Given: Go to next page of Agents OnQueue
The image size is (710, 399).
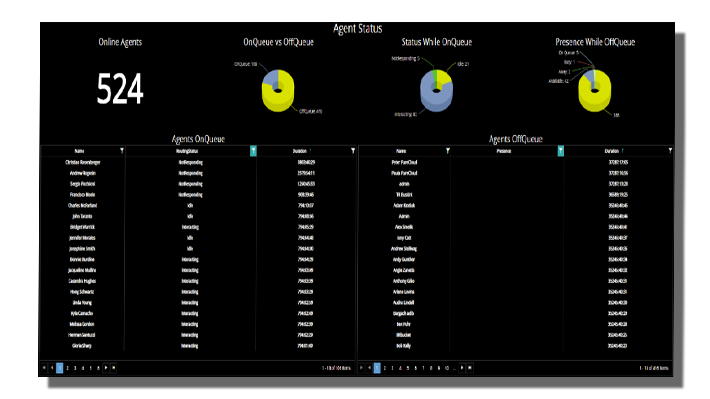Looking at the screenshot, I should tap(106, 368).
